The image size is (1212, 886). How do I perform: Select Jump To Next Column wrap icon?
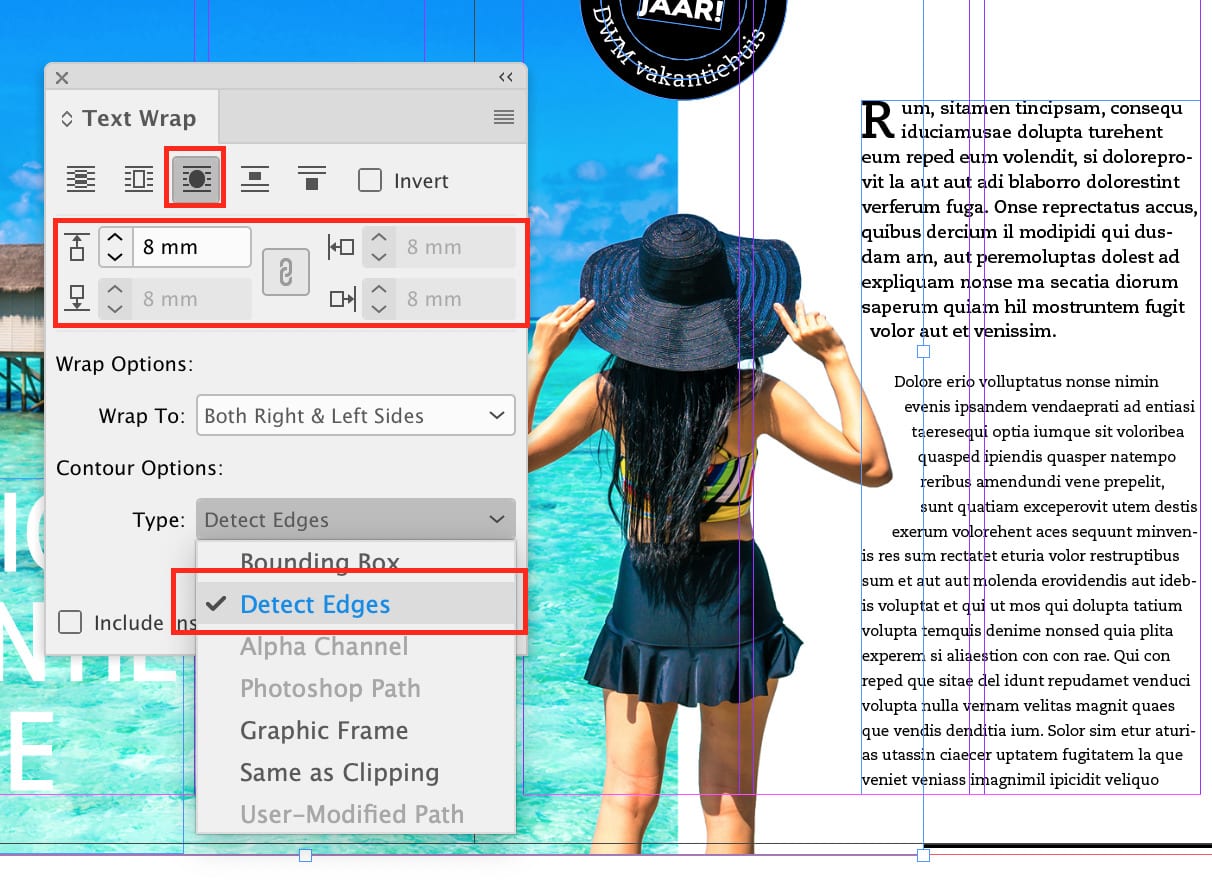pyautogui.click(x=310, y=178)
